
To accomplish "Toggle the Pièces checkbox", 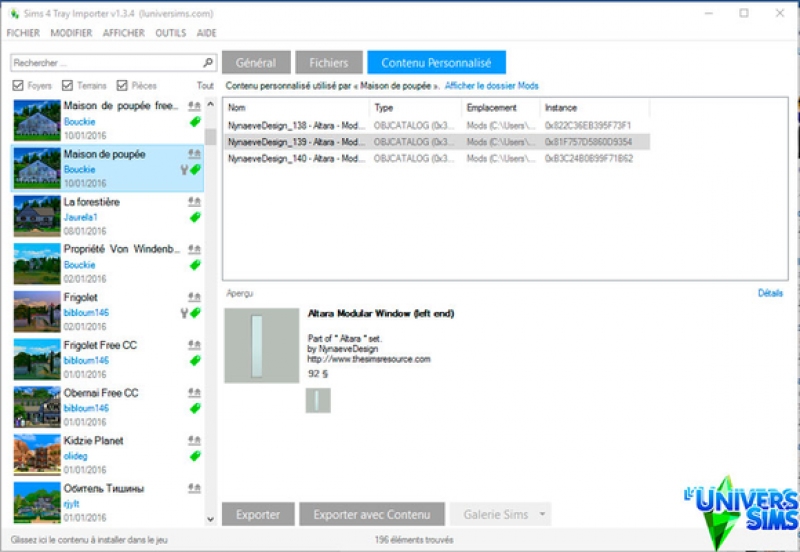I will click(x=121, y=85).
